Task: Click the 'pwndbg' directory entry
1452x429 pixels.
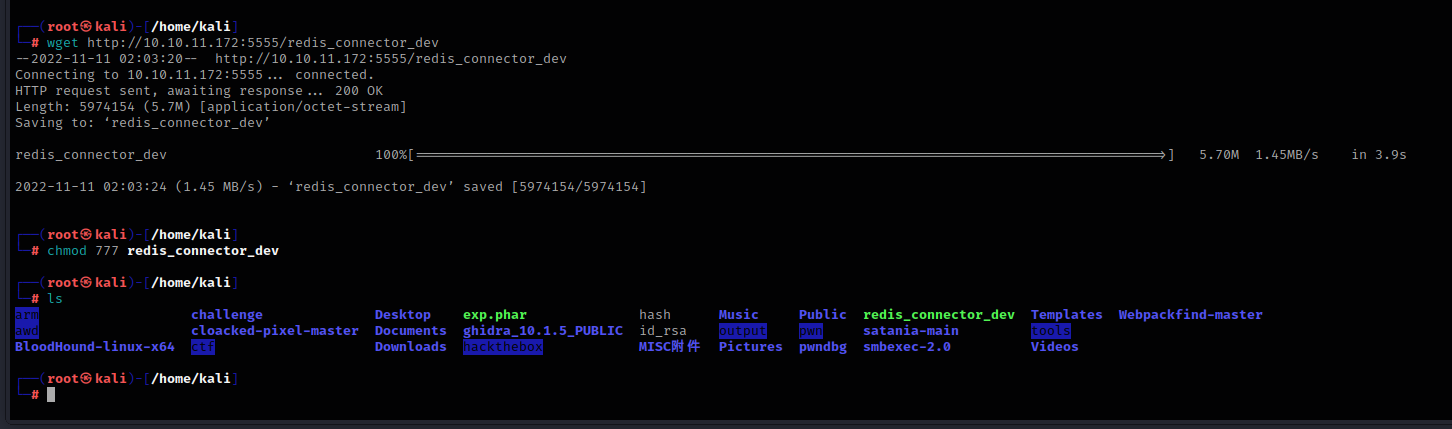Action: click(823, 347)
